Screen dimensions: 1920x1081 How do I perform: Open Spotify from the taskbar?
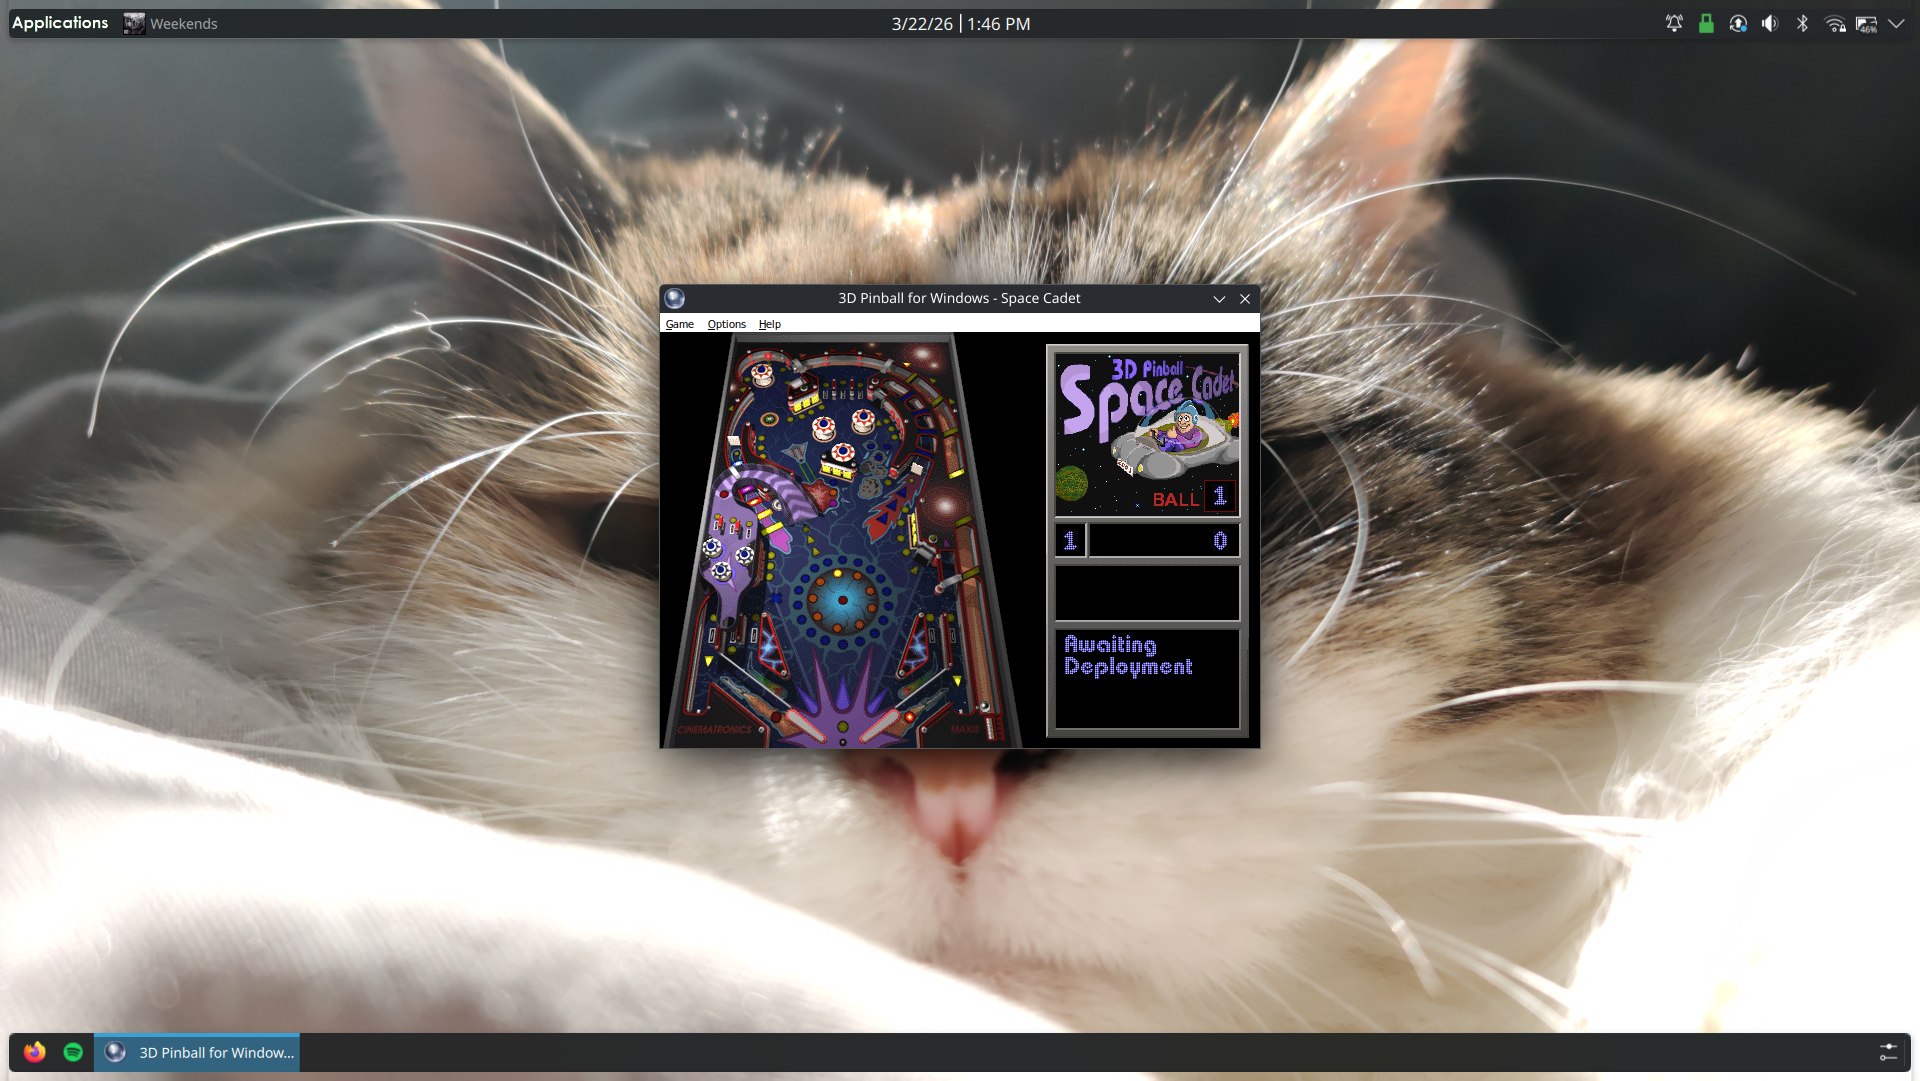pos(73,1052)
